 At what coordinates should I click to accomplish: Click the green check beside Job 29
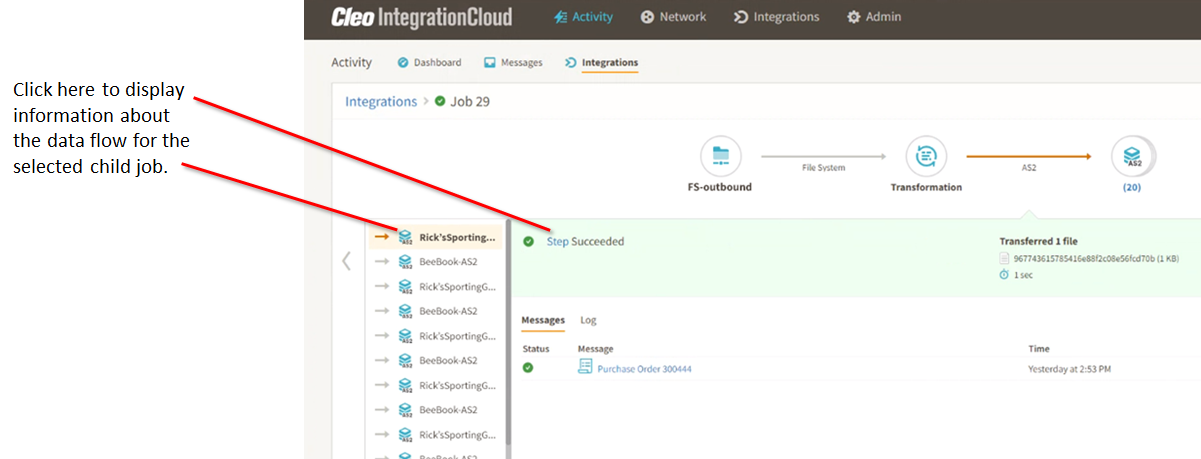(x=440, y=101)
